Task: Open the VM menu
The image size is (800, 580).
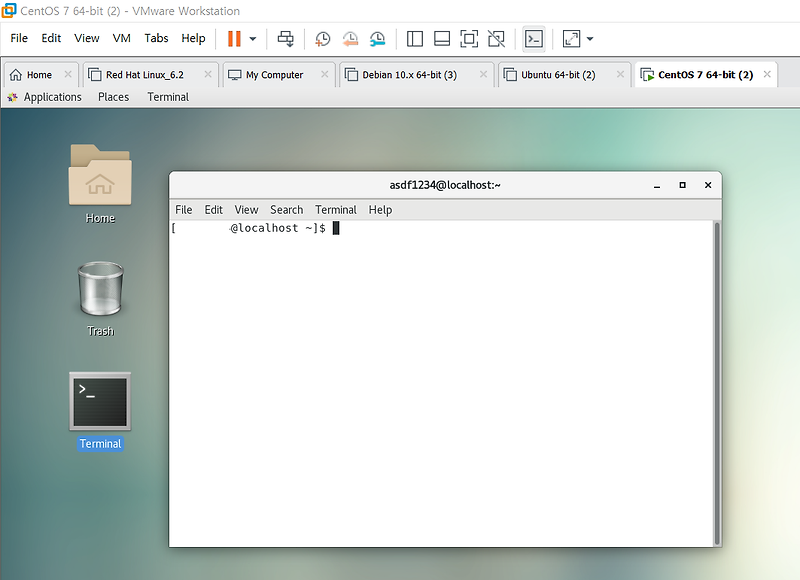Action: coord(121,38)
